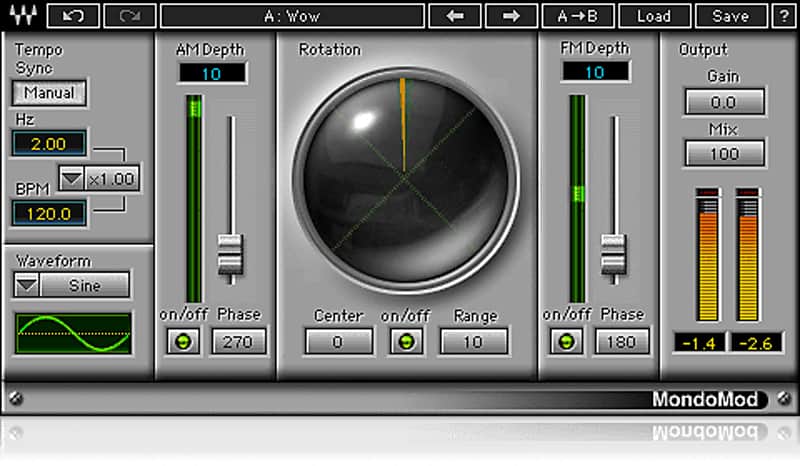Click the FM Depth value display

595,72
